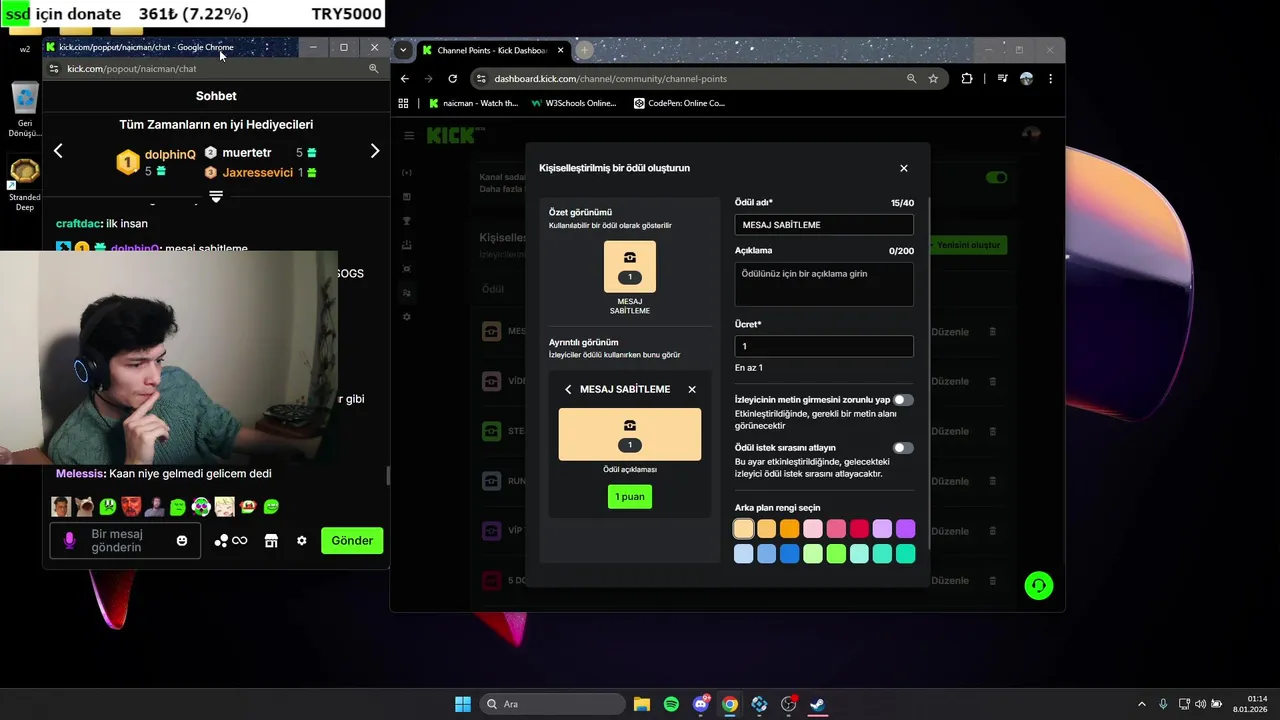Click the taskbar Ara search box
Viewport: 1280px width, 720px height.
(x=553, y=704)
